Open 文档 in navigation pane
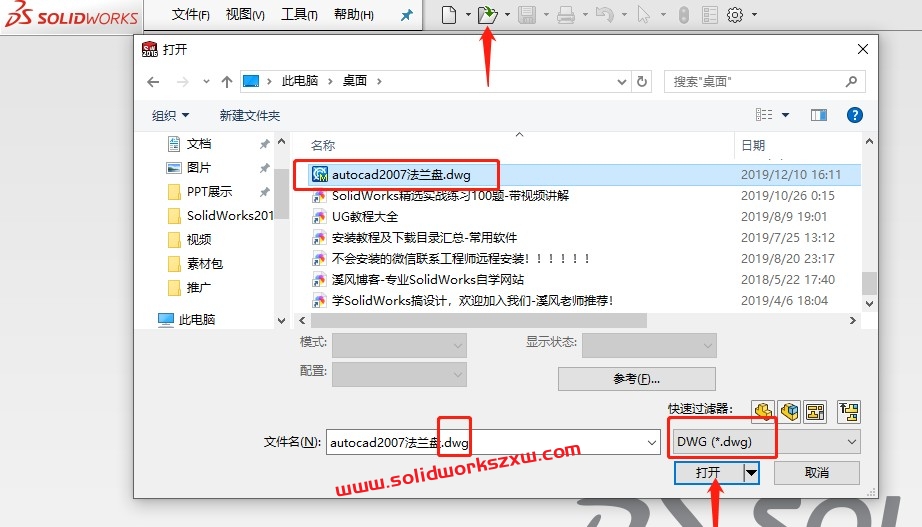The height and width of the screenshot is (527, 922). [199, 144]
